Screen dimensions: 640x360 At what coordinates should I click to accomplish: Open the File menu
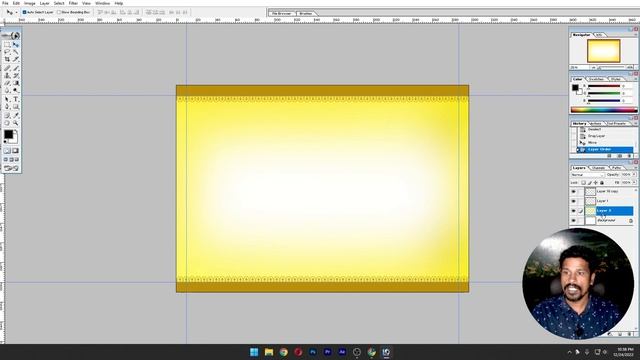(5, 3)
